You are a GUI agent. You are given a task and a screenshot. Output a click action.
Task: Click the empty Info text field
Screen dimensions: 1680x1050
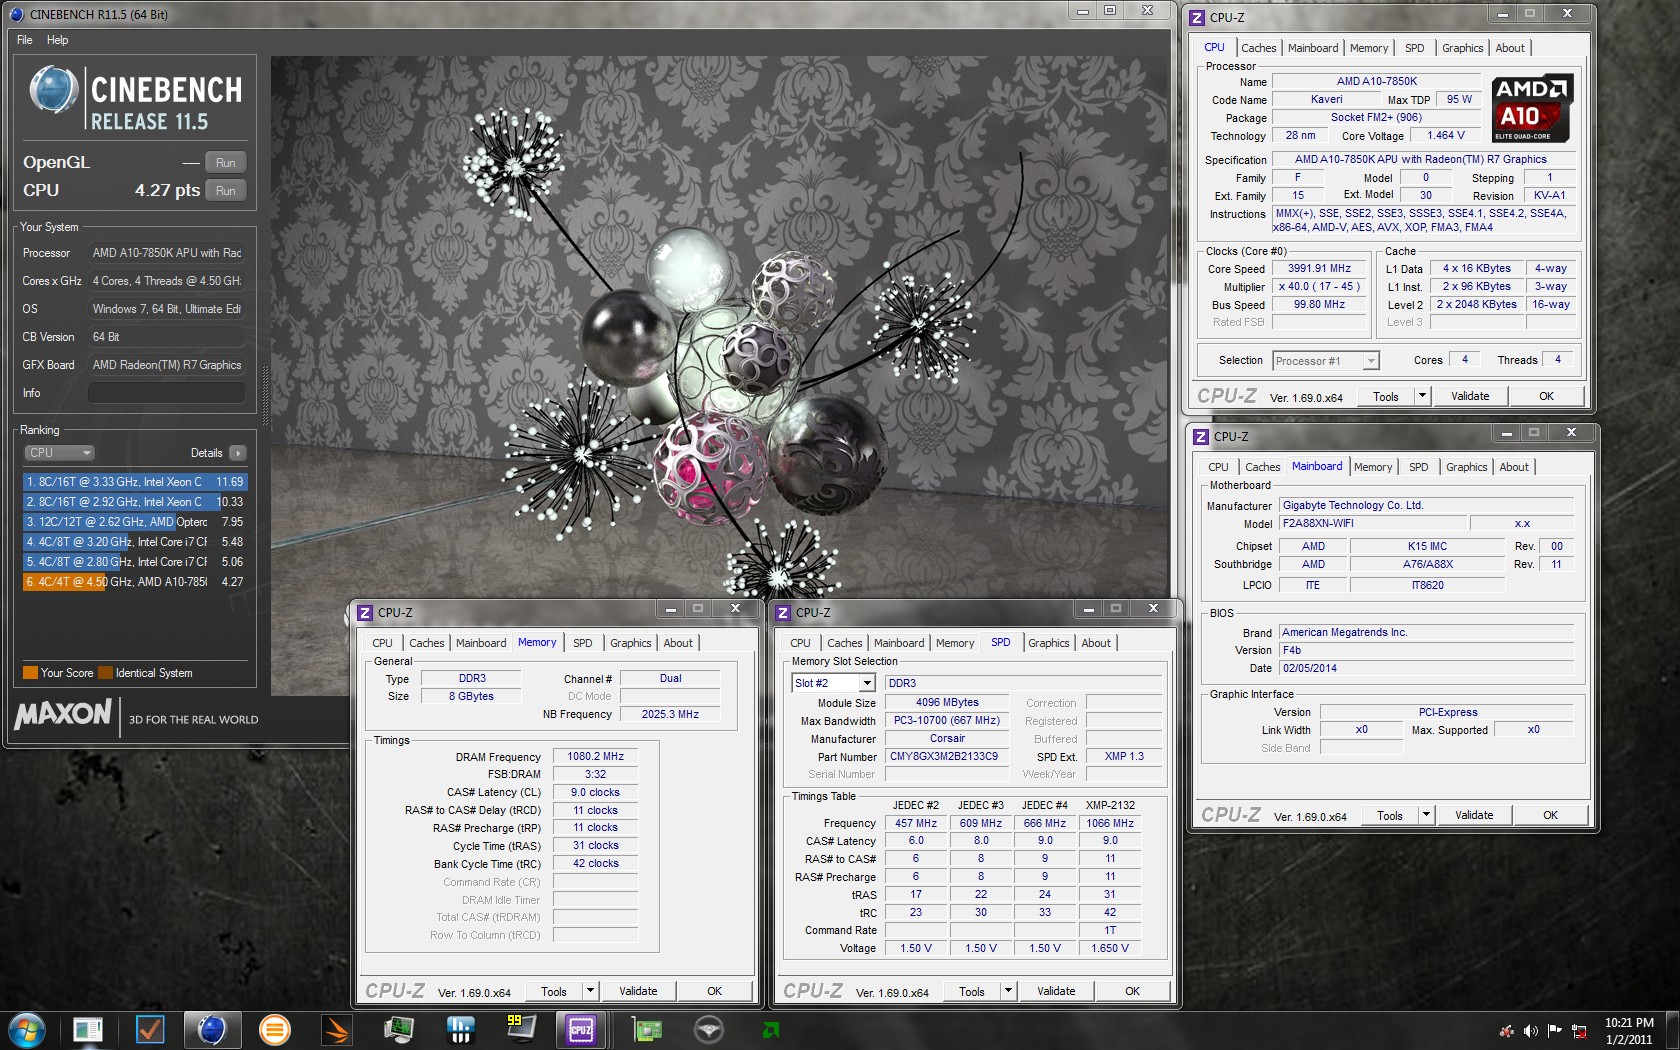pyautogui.click(x=166, y=393)
